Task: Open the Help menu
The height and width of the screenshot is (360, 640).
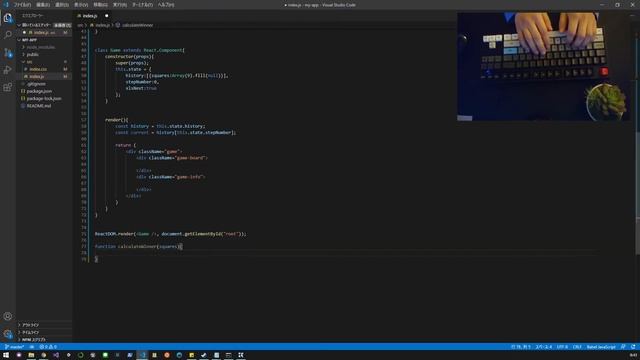Action: click(x=166, y=5)
